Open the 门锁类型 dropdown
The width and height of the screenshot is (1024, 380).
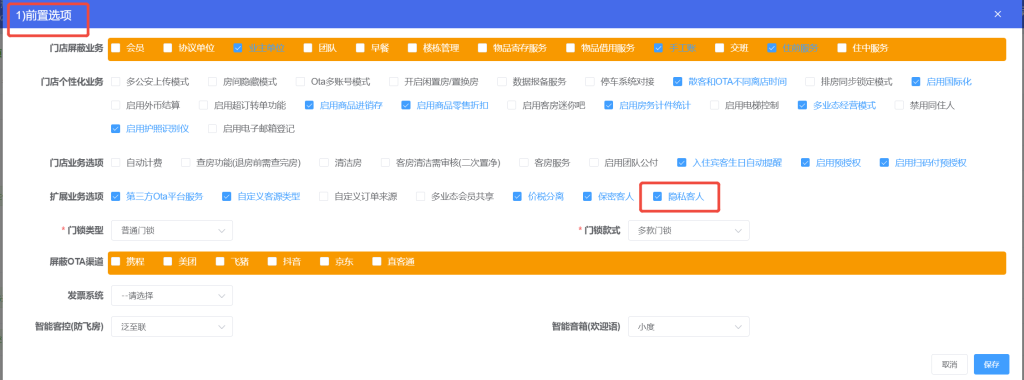point(172,230)
